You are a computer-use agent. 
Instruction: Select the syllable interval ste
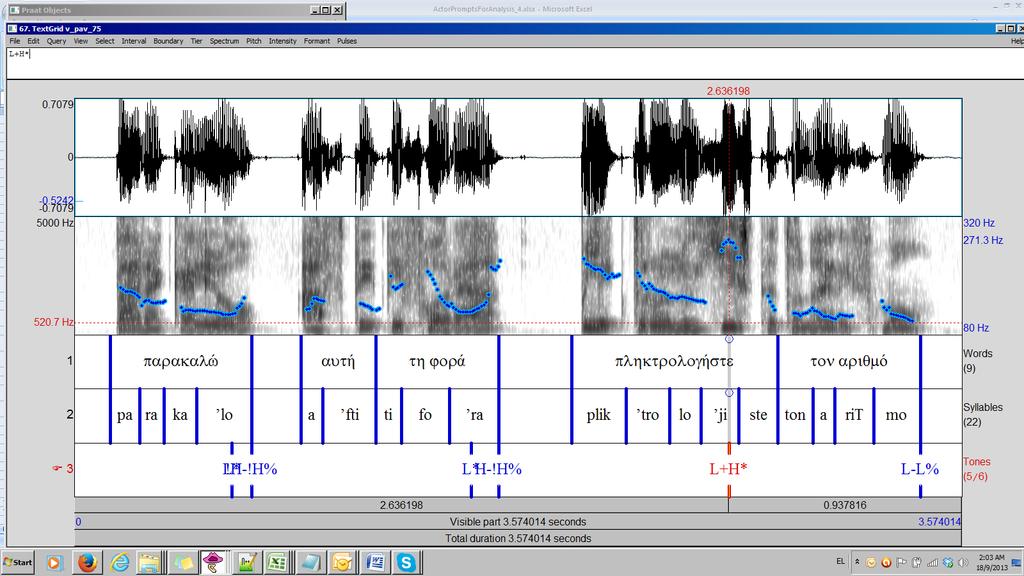pyautogui.click(x=758, y=415)
